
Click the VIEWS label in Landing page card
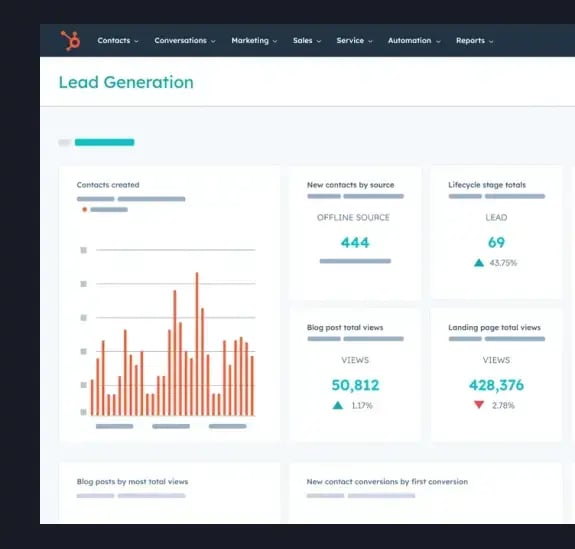click(x=496, y=360)
